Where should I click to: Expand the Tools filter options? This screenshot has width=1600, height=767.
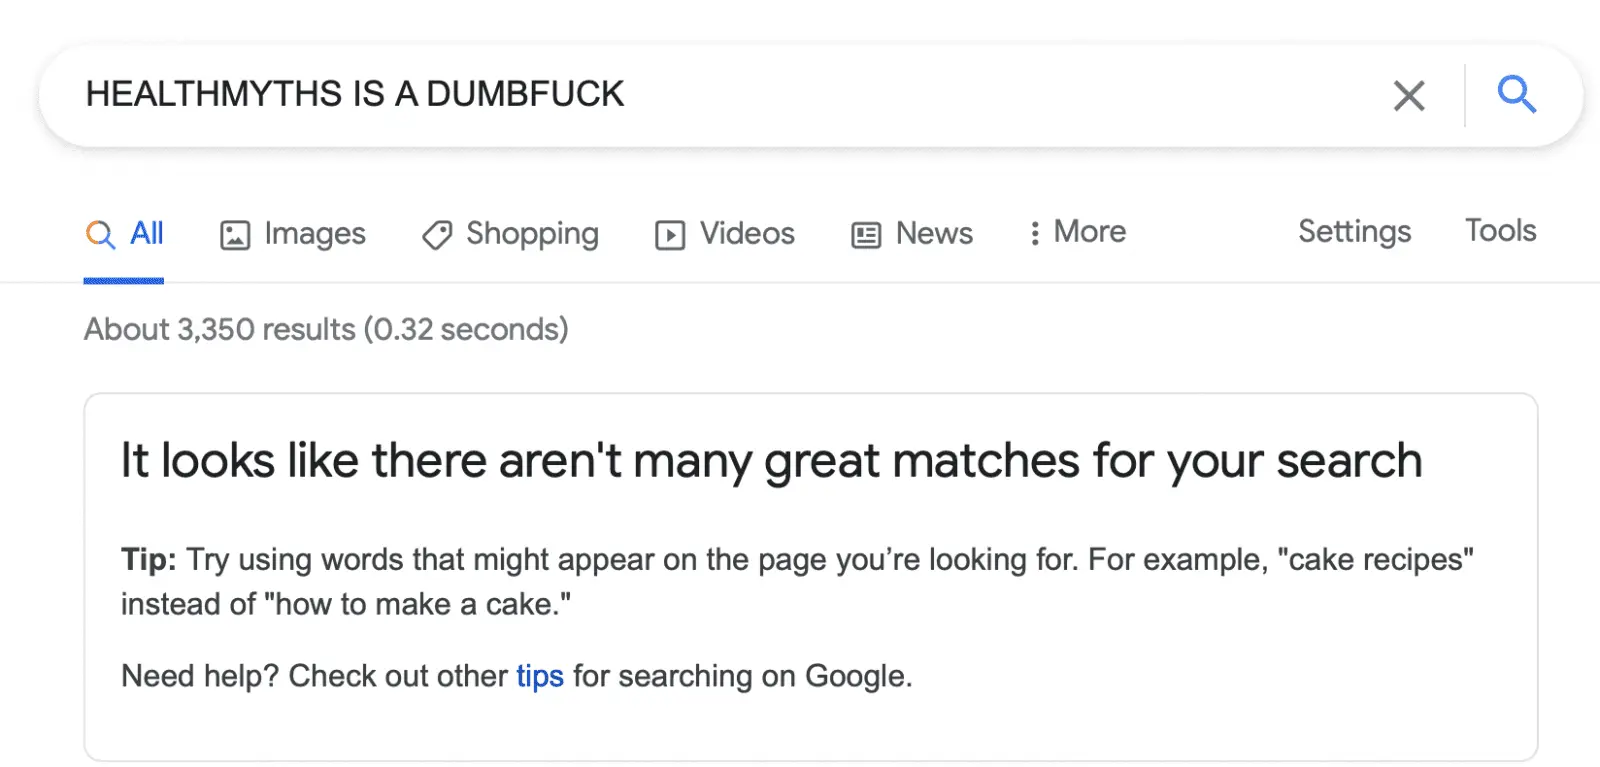pos(1500,230)
